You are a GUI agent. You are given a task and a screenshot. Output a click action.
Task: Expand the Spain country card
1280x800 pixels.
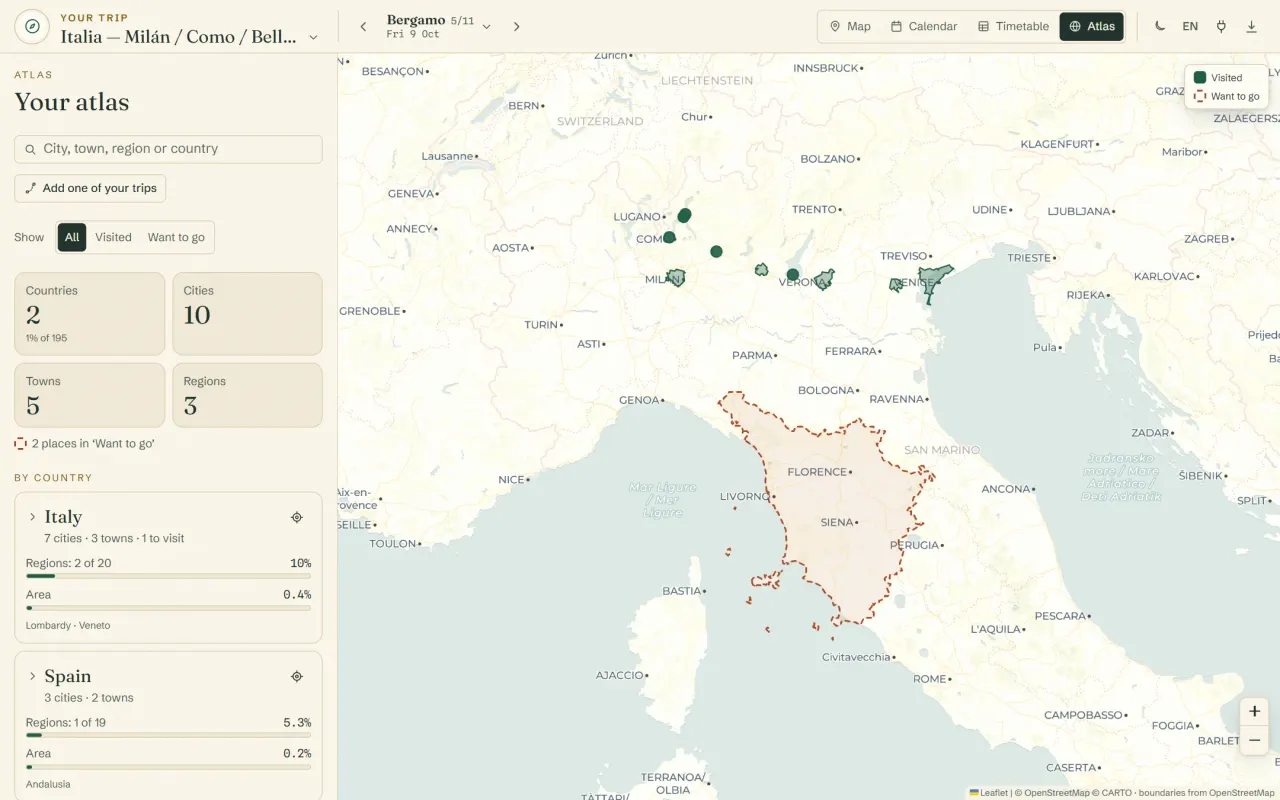pos(33,676)
